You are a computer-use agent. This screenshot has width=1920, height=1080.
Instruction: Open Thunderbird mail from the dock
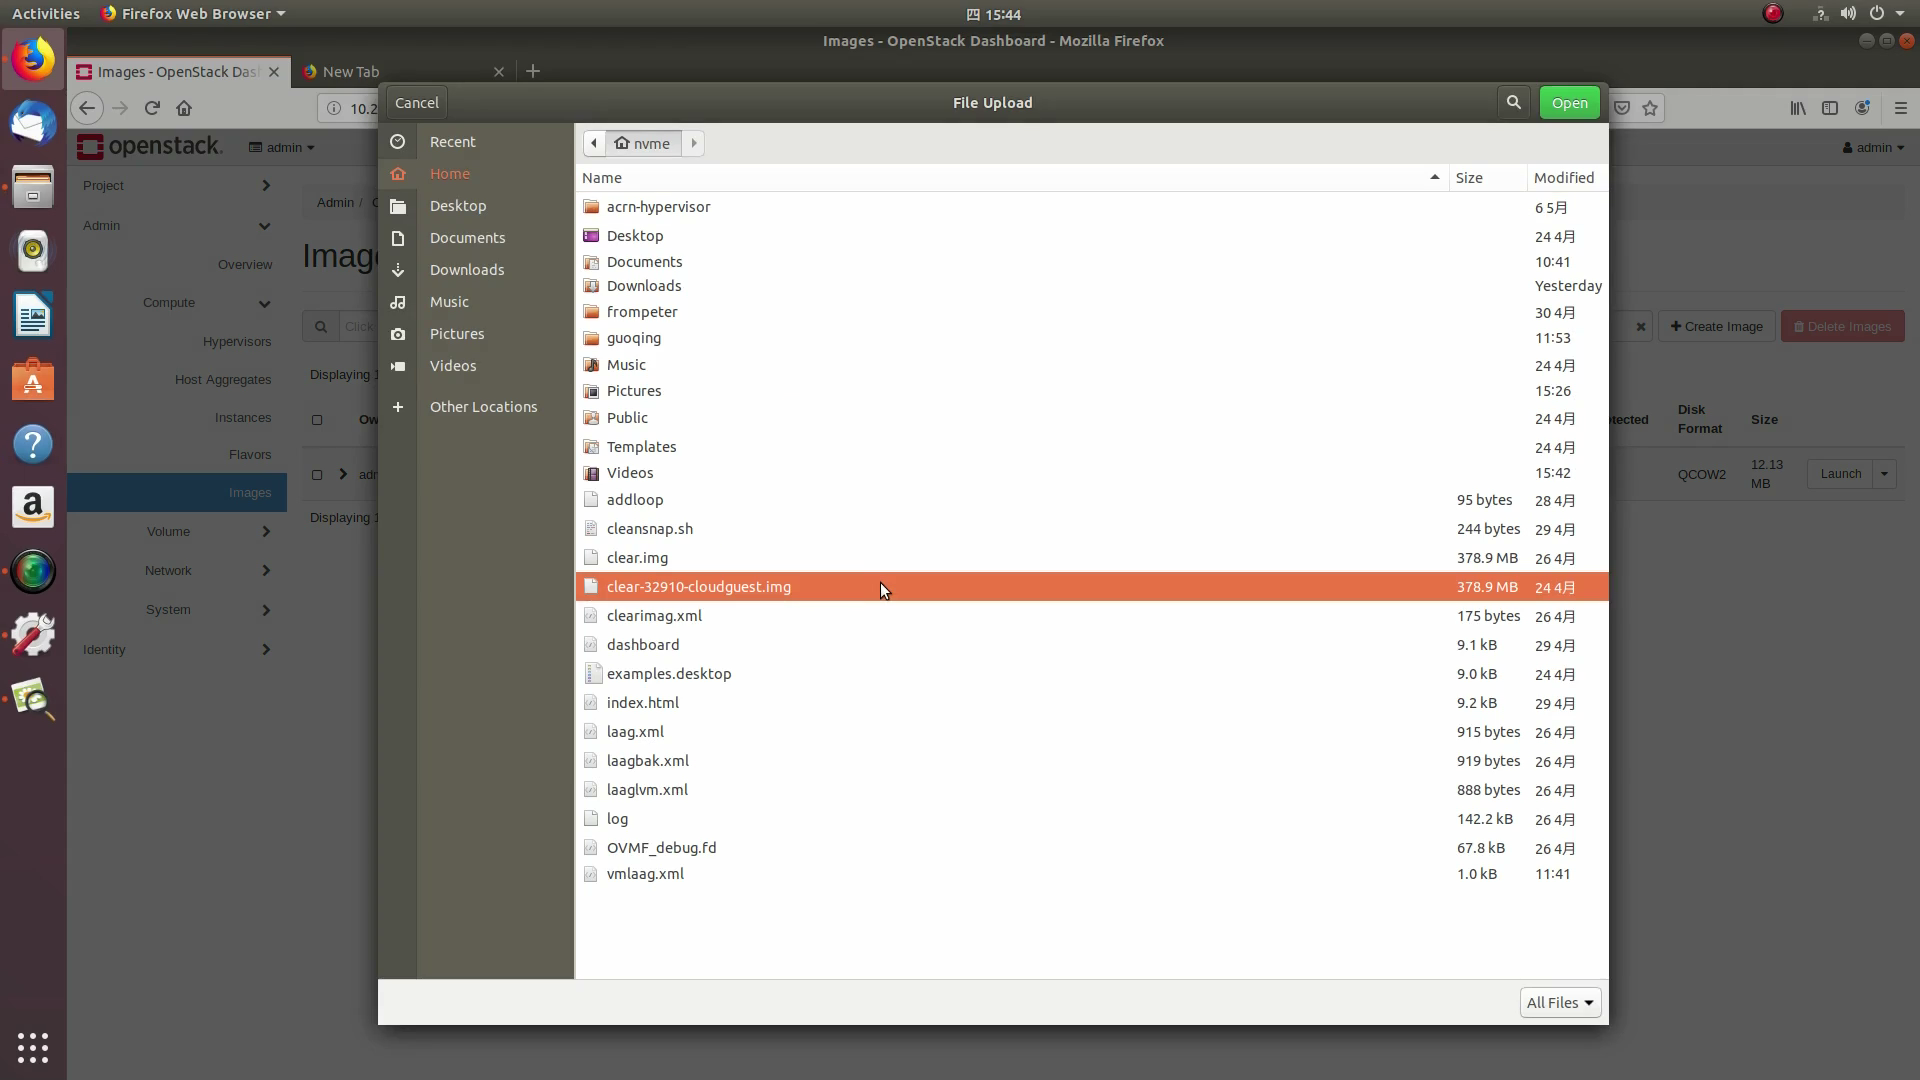point(33,124)
